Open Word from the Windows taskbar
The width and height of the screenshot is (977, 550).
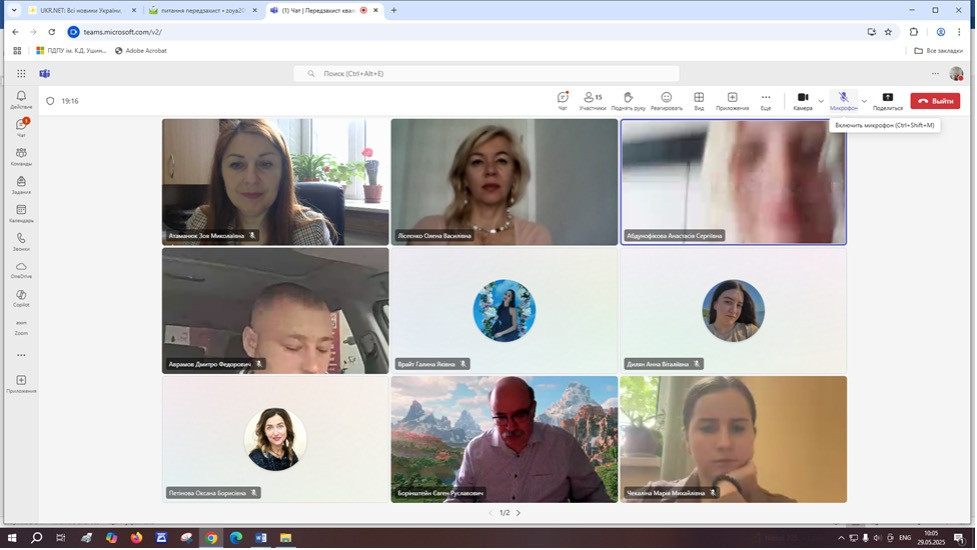[x=261, y=538]
